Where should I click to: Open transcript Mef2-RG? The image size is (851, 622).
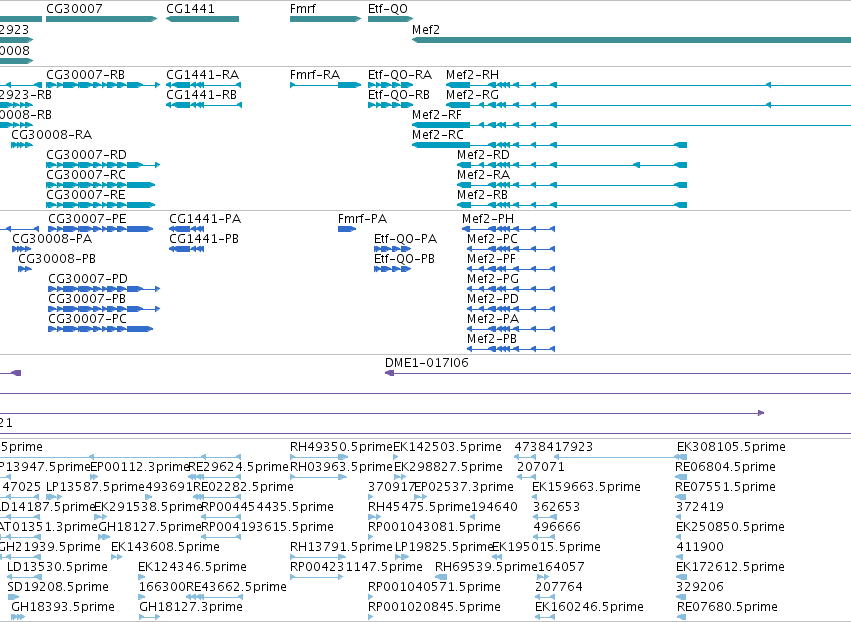[x=649, y=105]
